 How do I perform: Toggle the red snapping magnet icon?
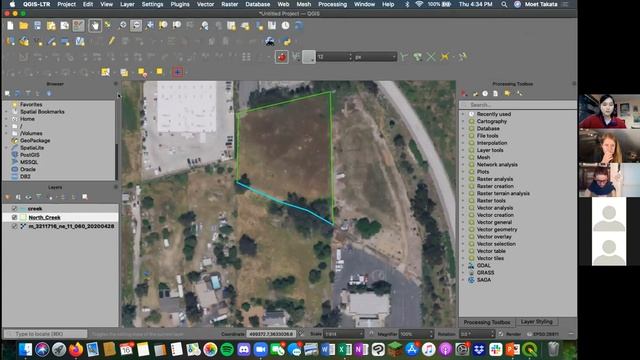pos(282,57)
